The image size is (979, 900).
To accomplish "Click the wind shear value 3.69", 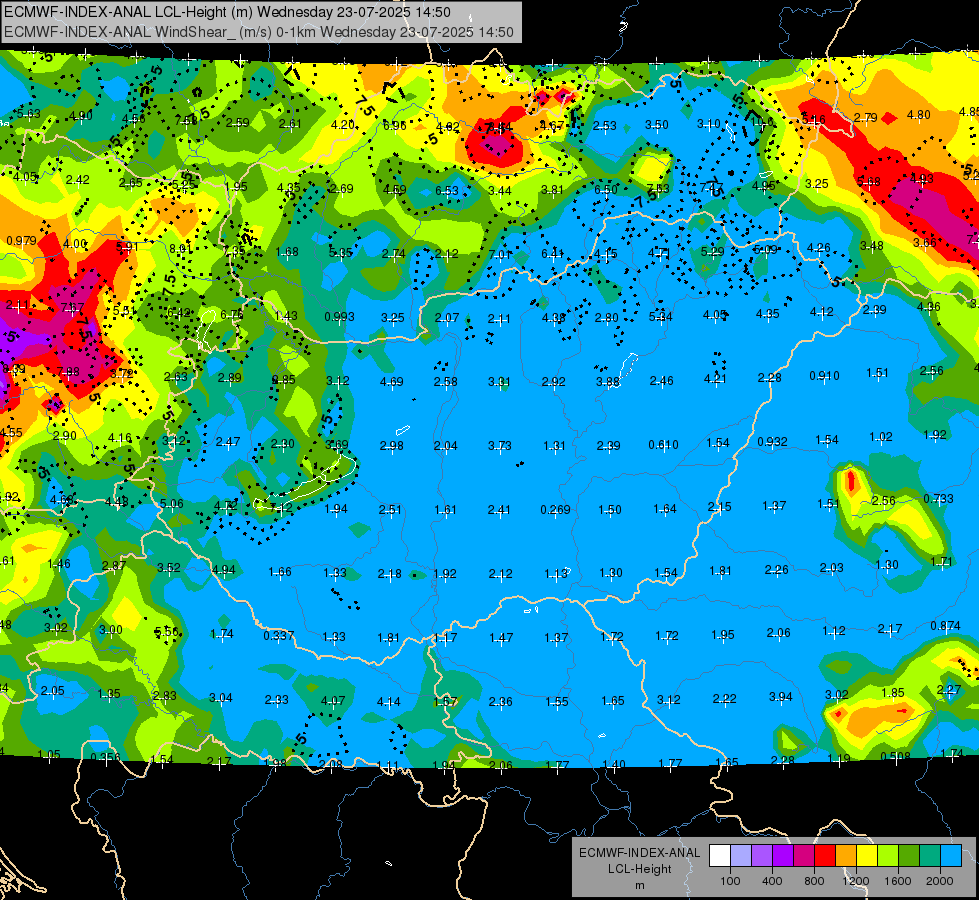I will pos(337,445).
